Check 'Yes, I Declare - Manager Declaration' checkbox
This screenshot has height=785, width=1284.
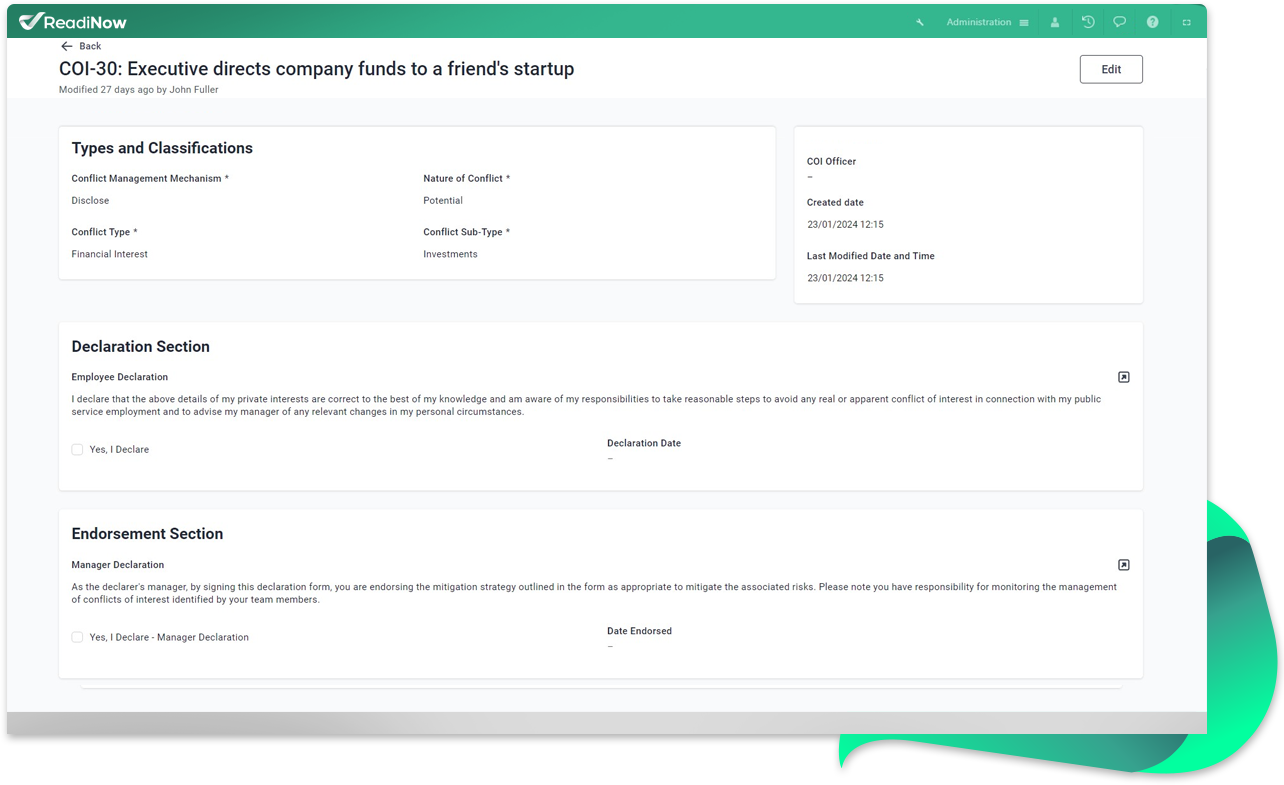tap(77, 637)
